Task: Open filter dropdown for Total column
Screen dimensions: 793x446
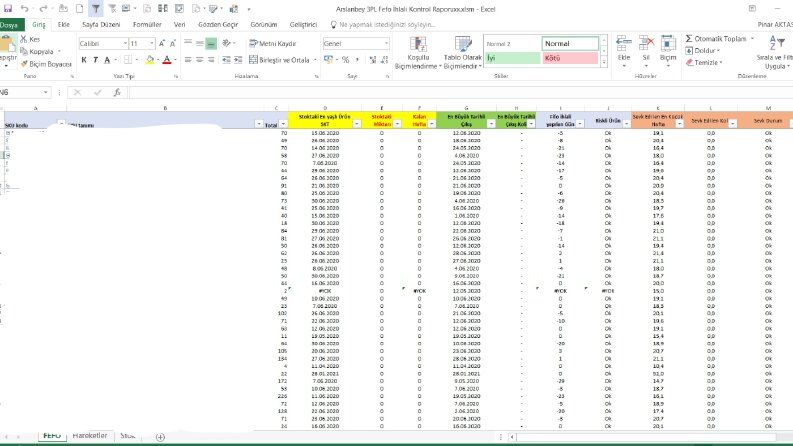Action: click(x=283, y=124)
